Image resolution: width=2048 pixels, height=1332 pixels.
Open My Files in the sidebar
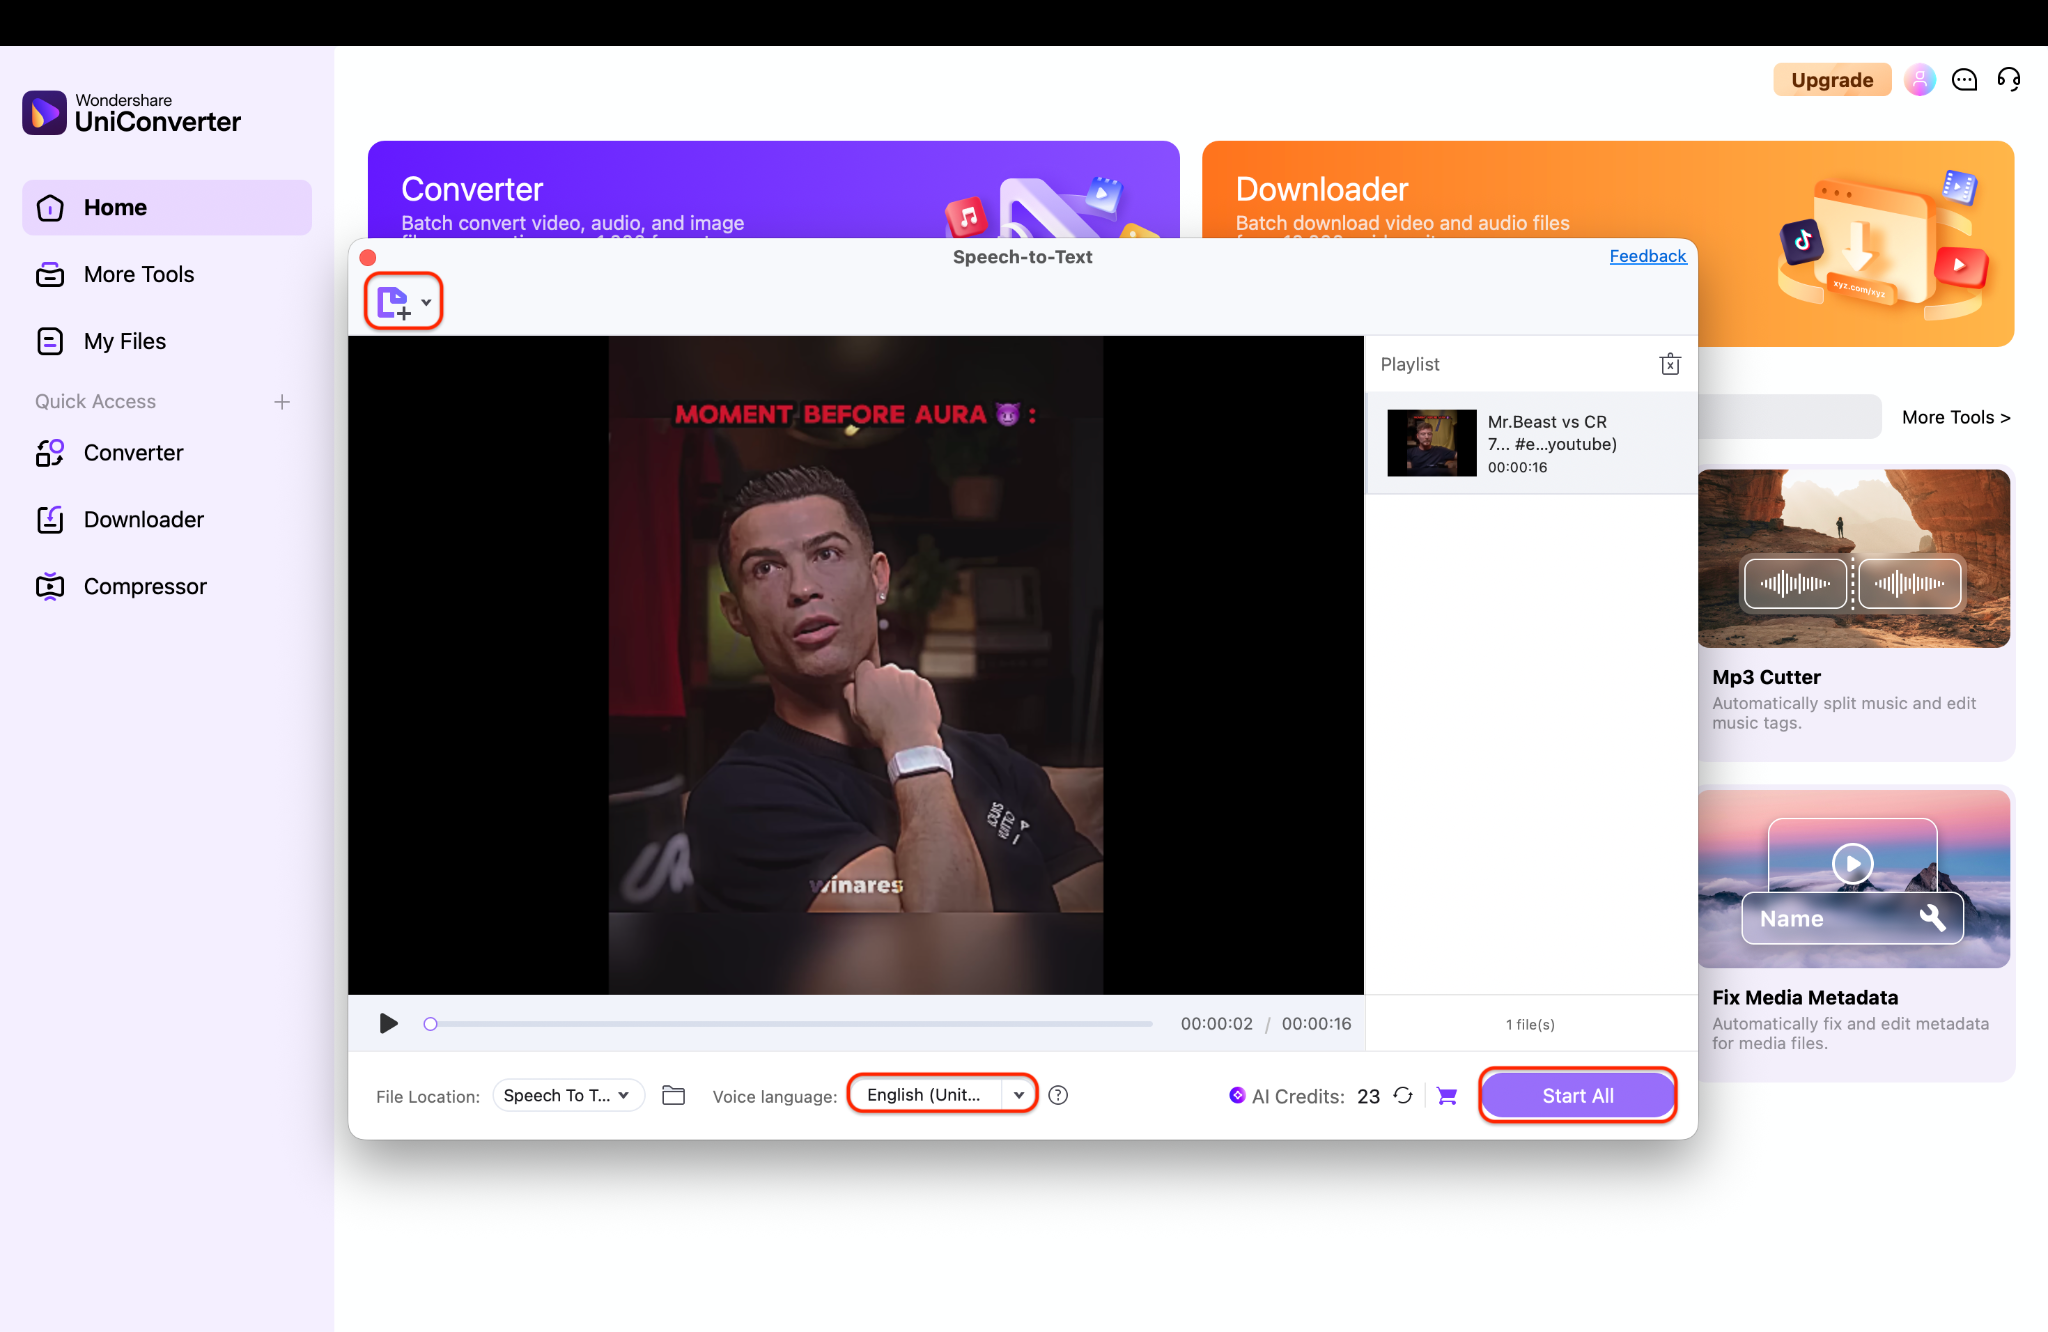tap(123, 341)
